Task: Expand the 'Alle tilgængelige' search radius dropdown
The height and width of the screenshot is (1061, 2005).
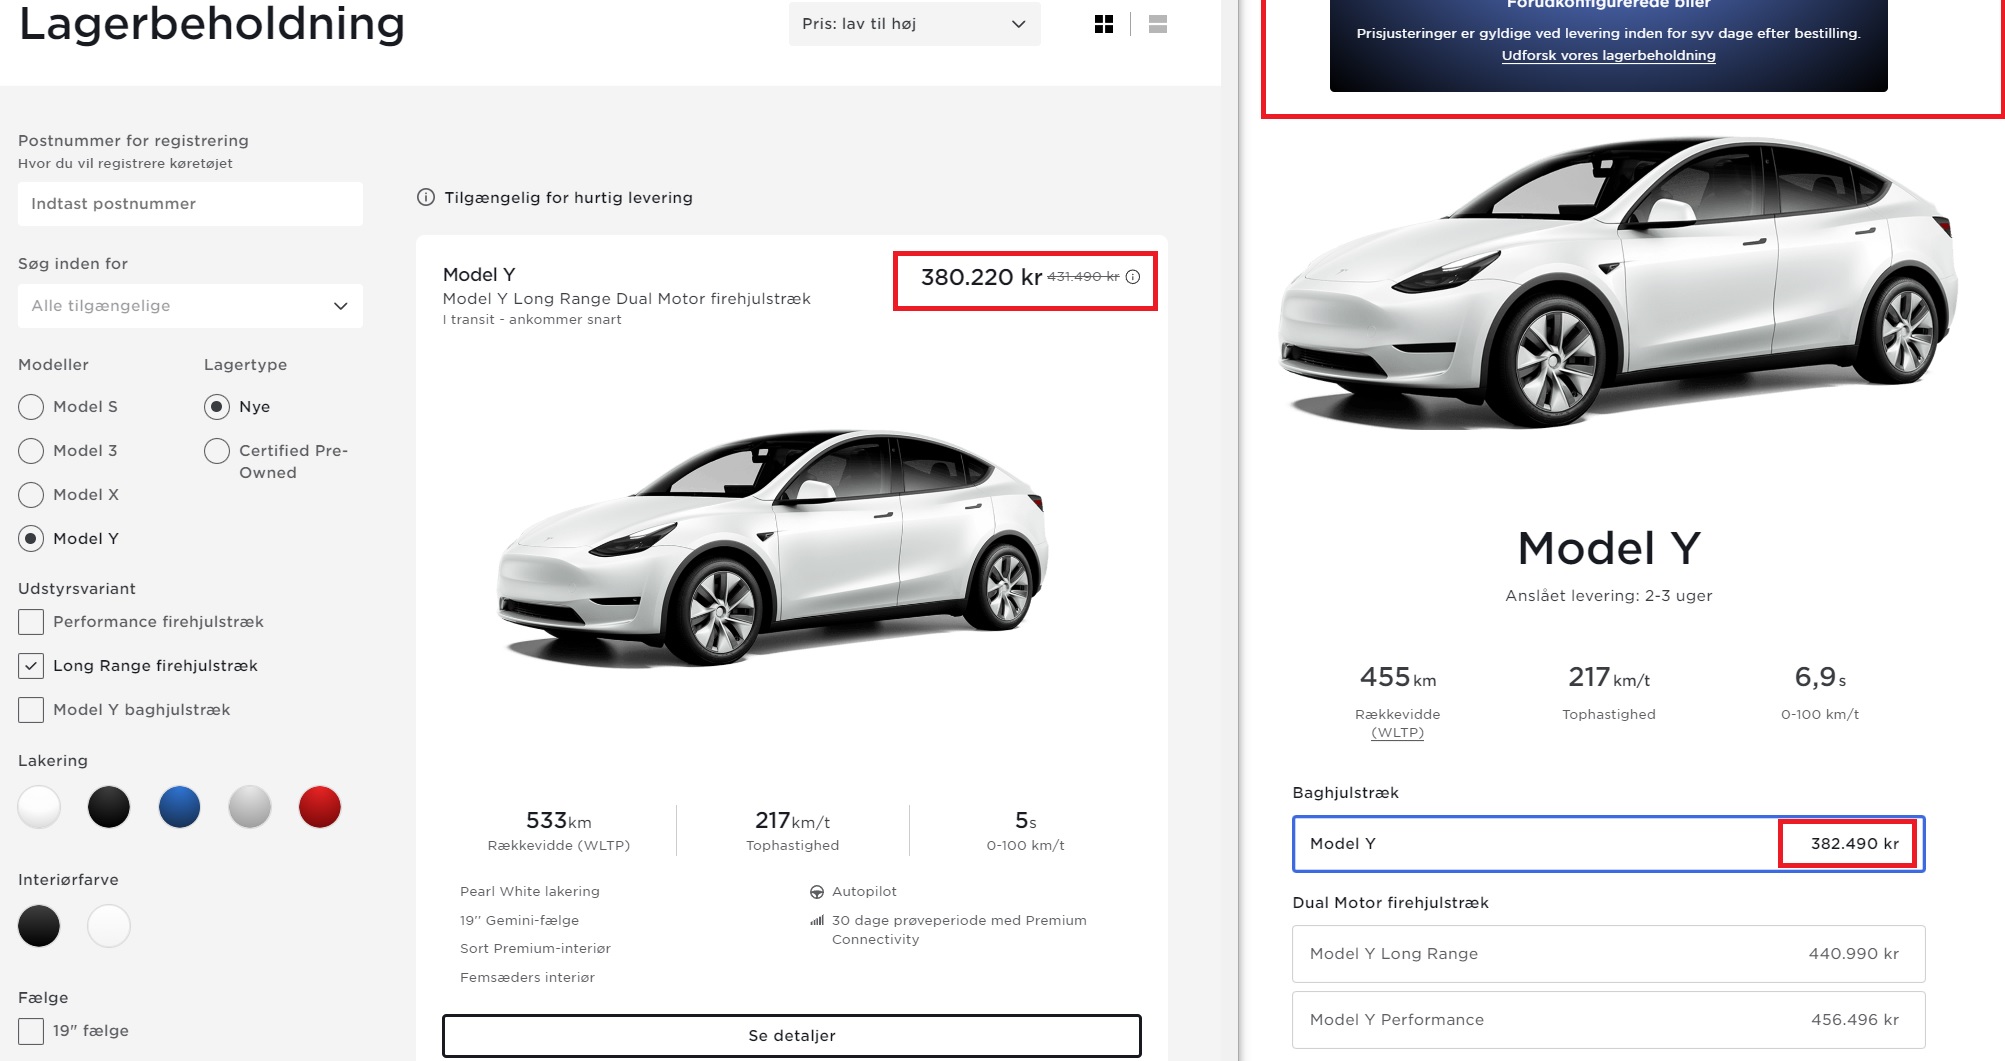Action: 190,306
